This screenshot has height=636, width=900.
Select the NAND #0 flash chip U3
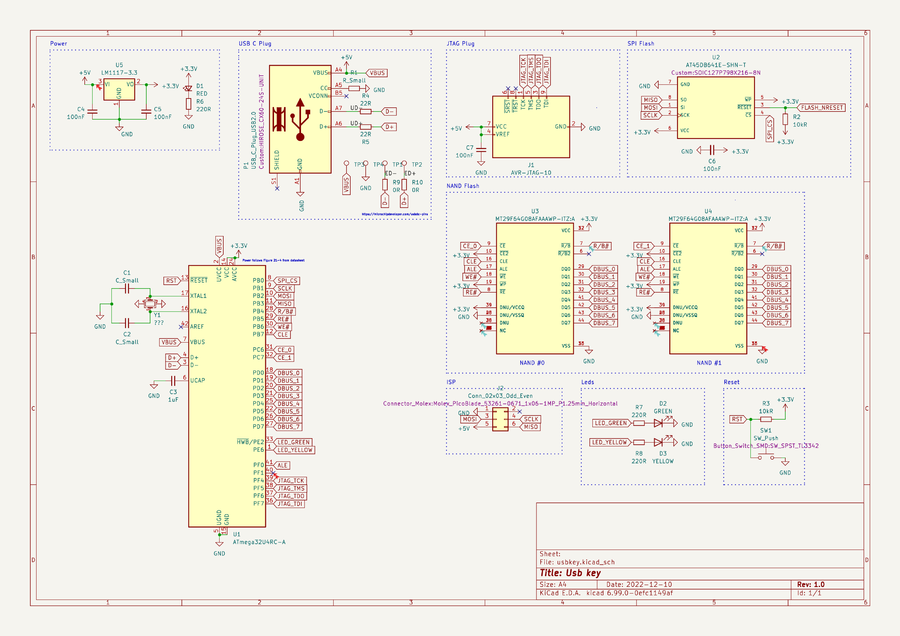pos(534,289)
